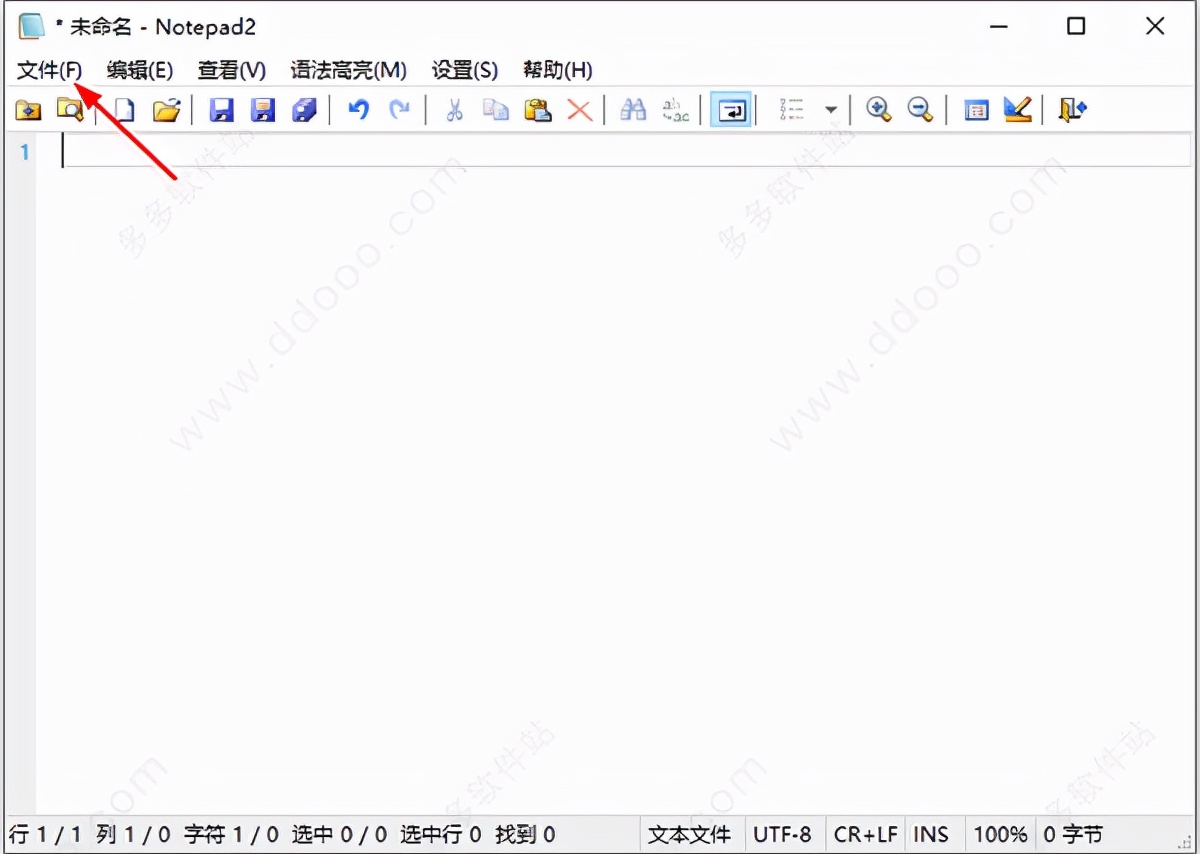Save the file under a new name
This screenshot has width=1200, height=854.
pos(264,110)
